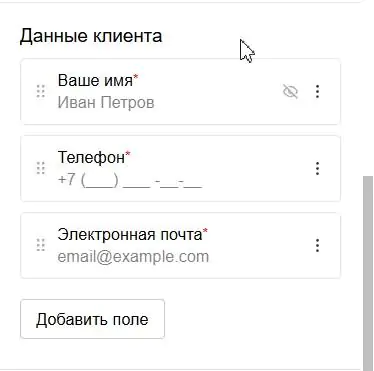Click the scrollbar track above the thumb
This screenshot has width=374, height=371.
point(368,90)
